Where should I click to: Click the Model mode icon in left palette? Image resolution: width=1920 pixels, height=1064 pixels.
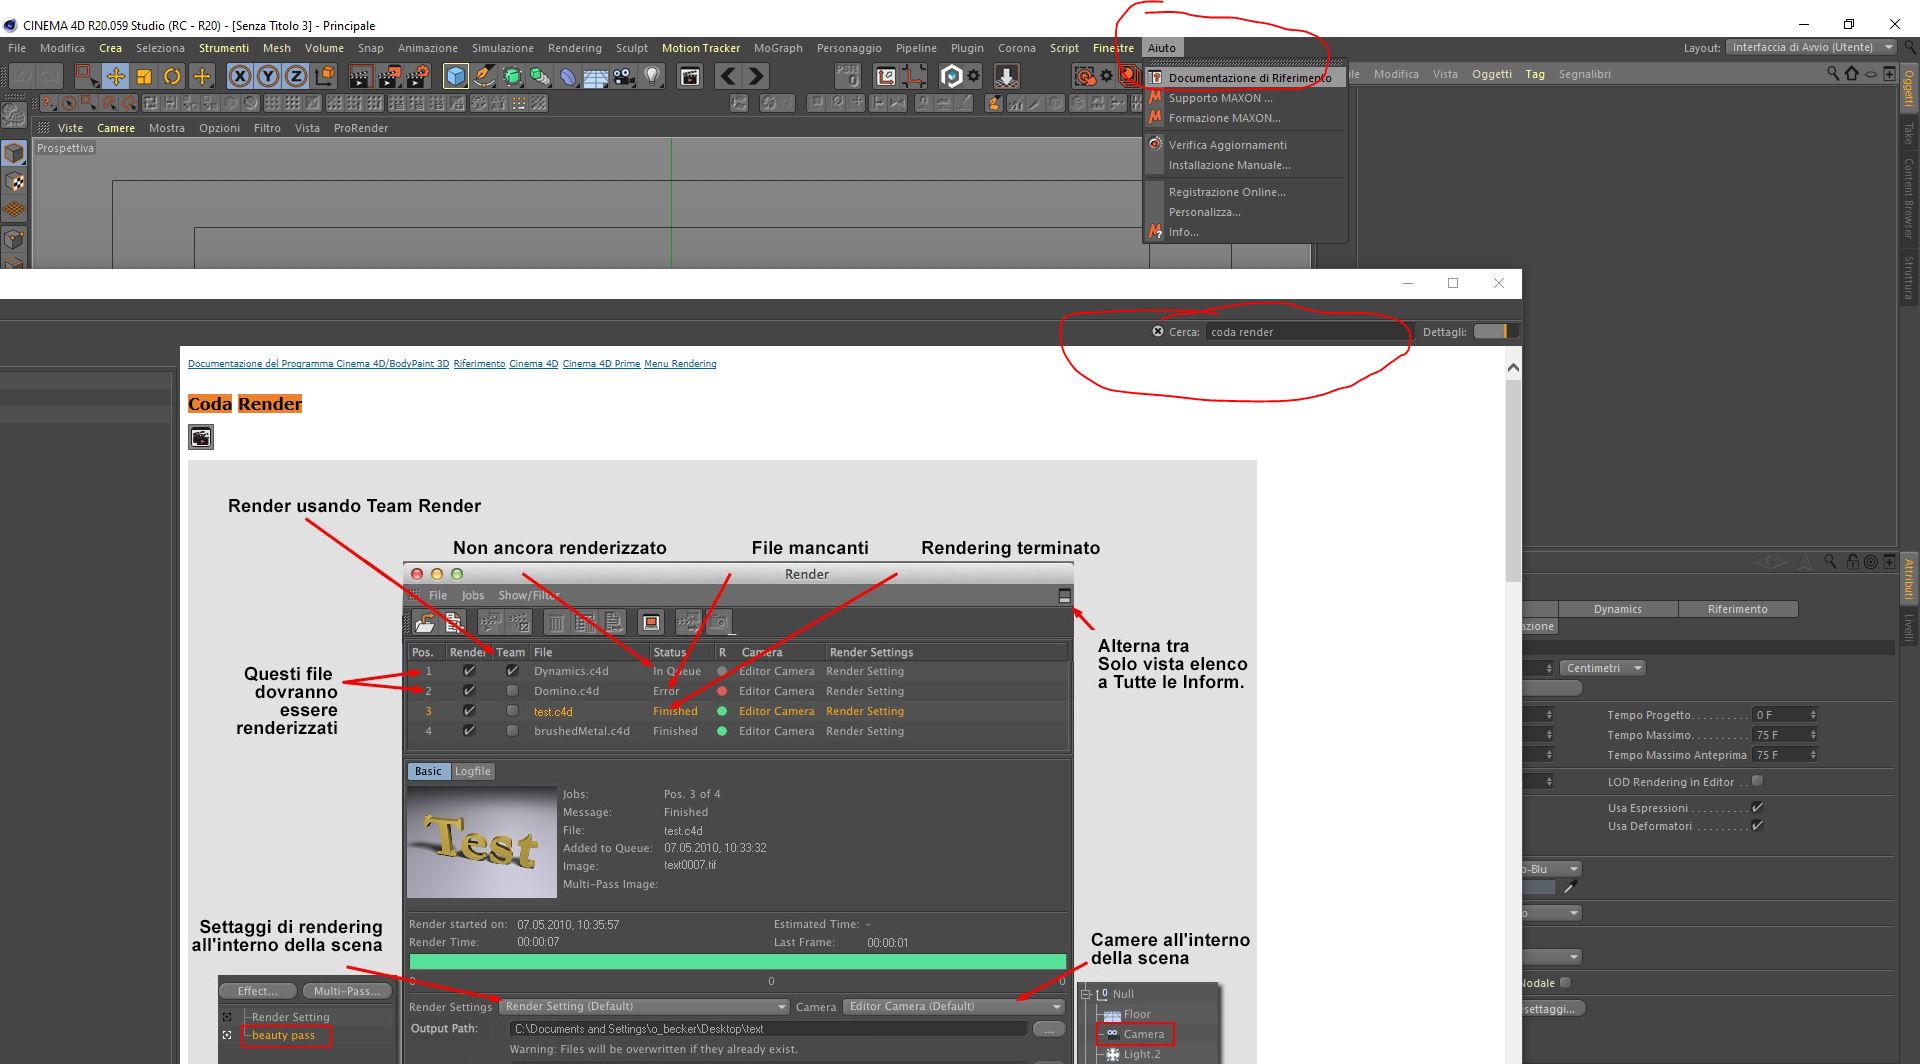click(x=14, y=153)
